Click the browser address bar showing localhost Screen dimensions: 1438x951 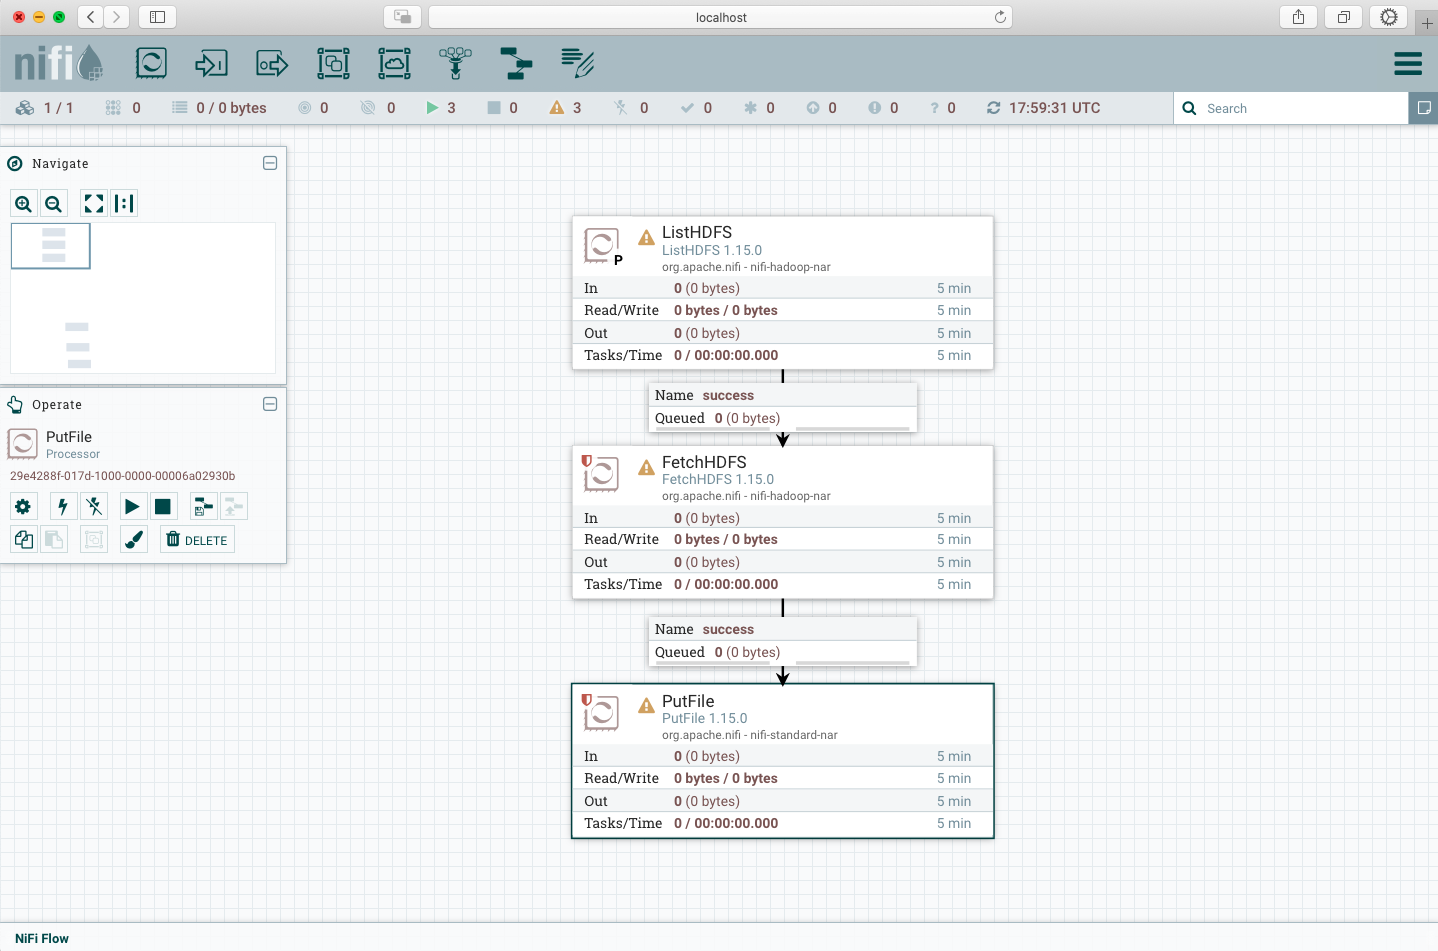pos(720,17)
